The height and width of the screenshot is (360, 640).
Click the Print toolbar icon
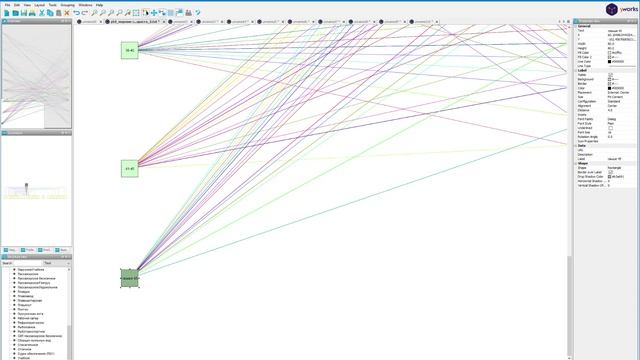32,13
